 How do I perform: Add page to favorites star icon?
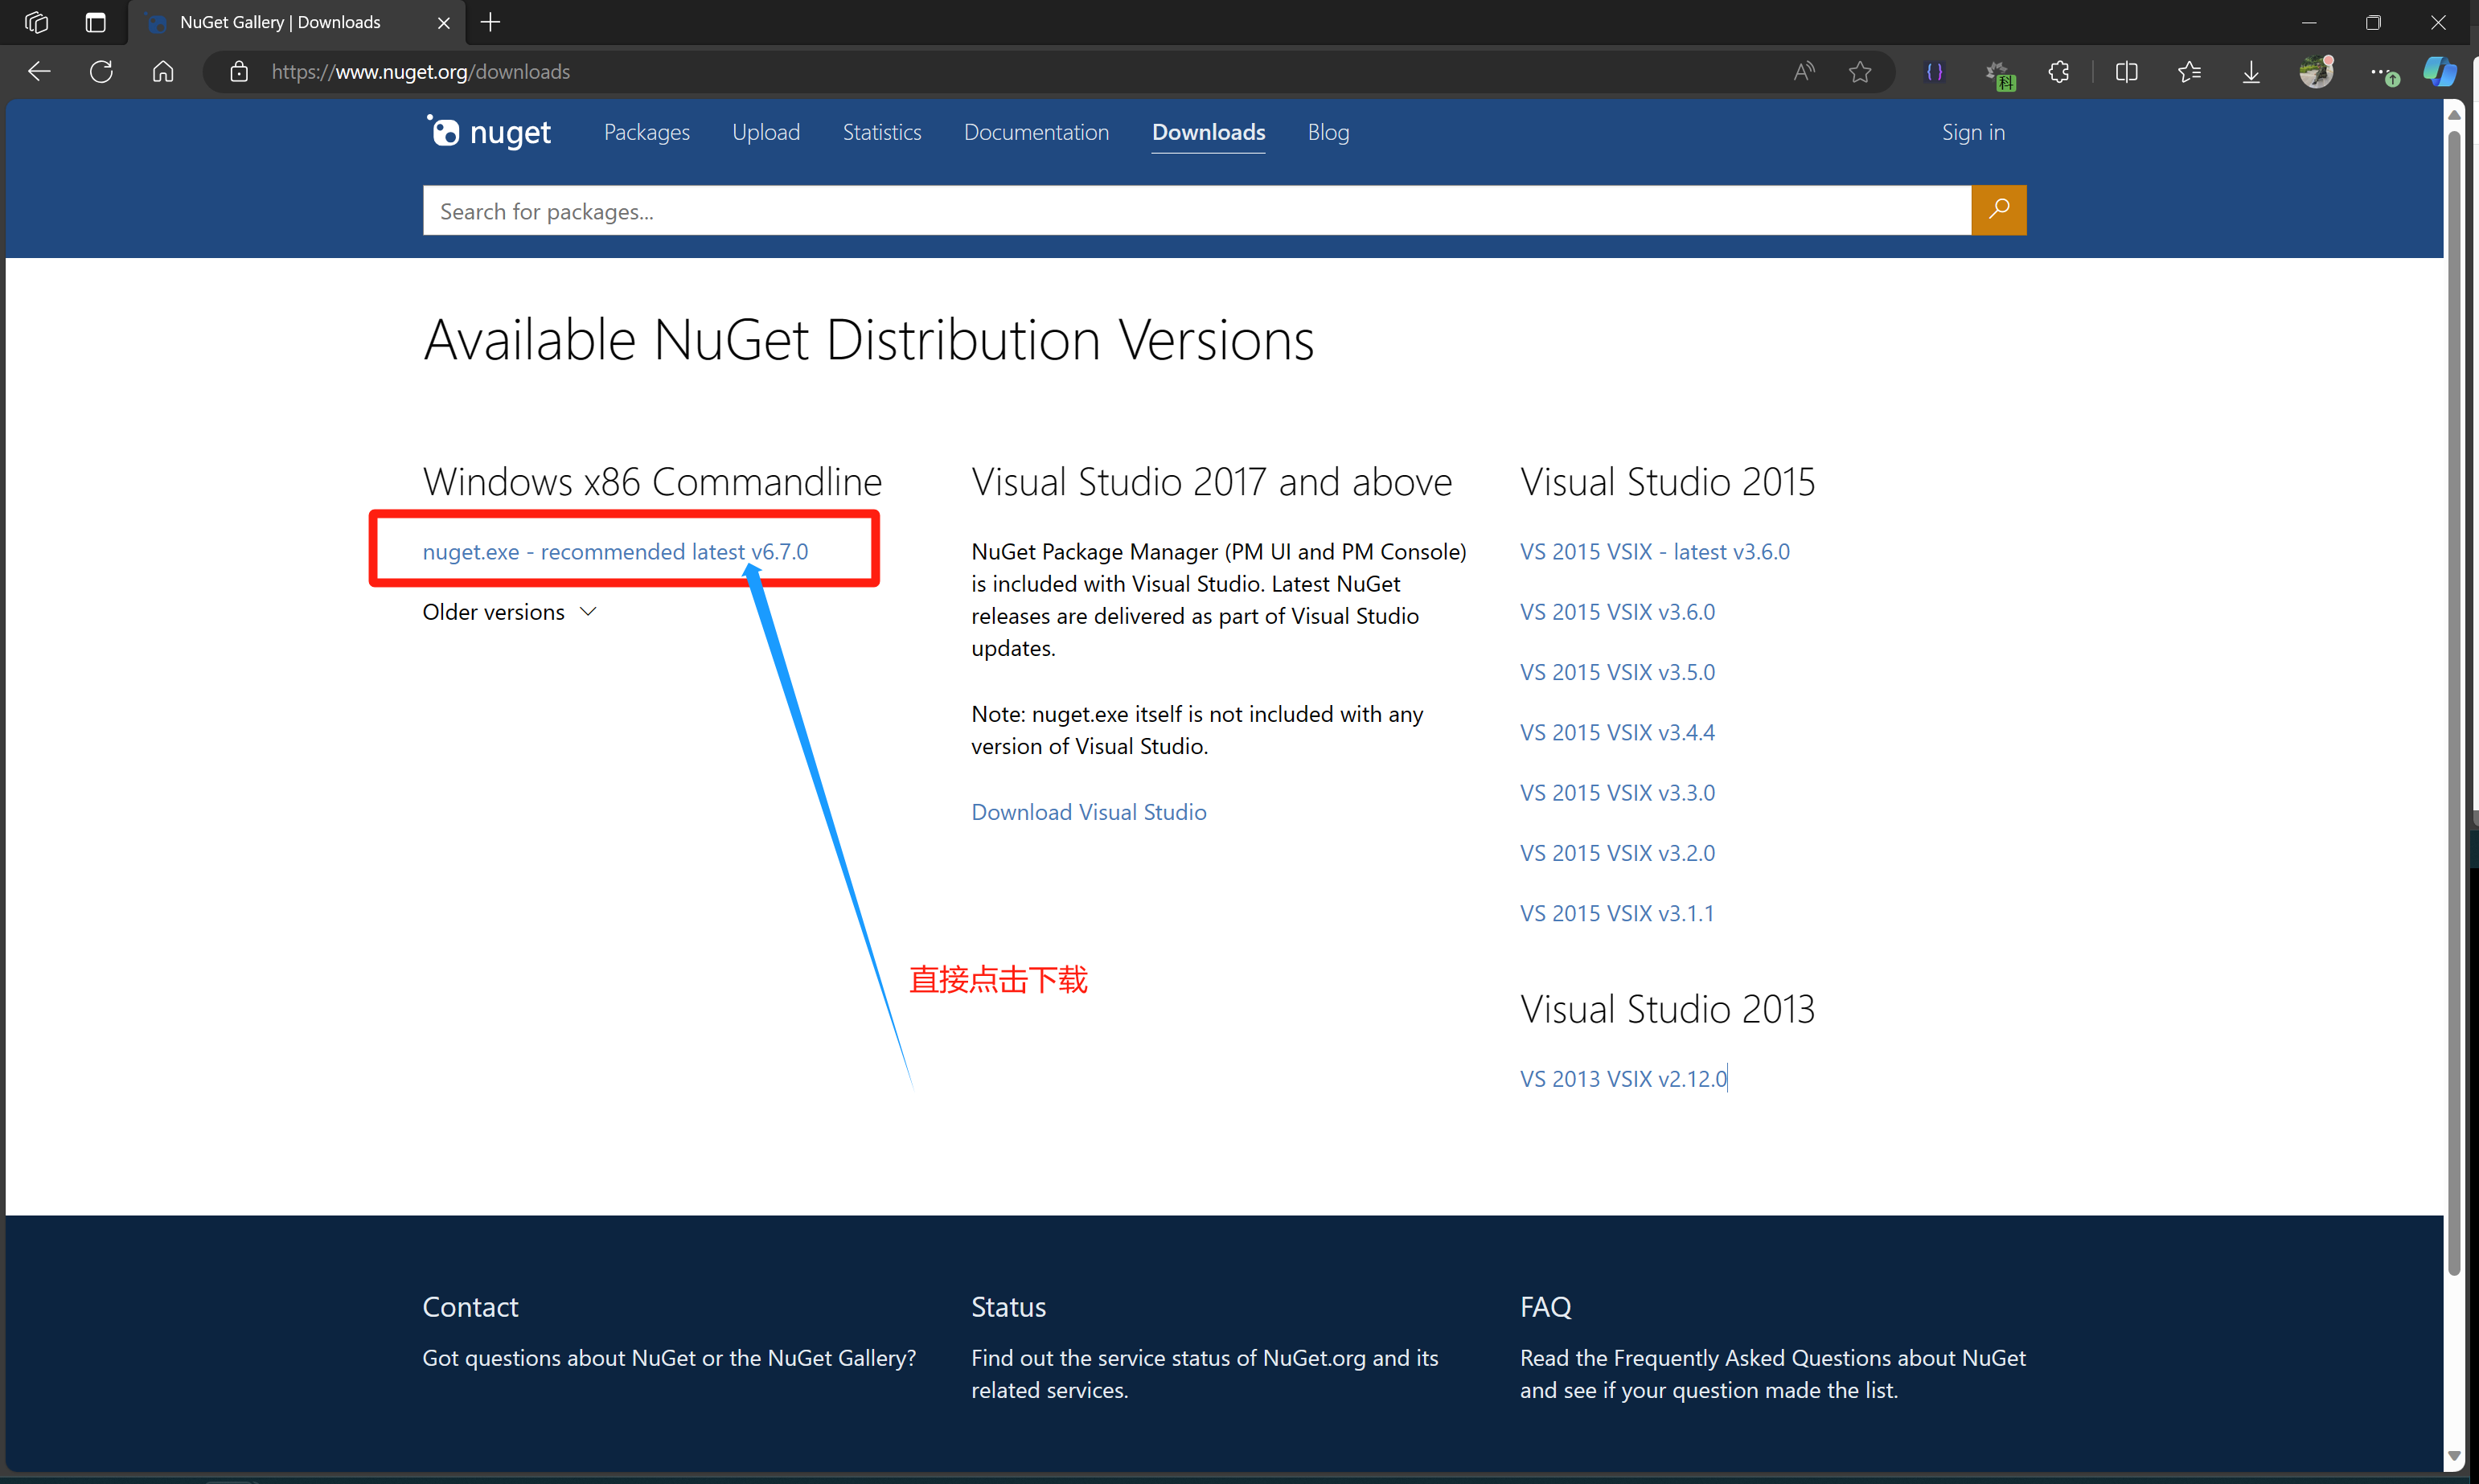[1860, 72]
